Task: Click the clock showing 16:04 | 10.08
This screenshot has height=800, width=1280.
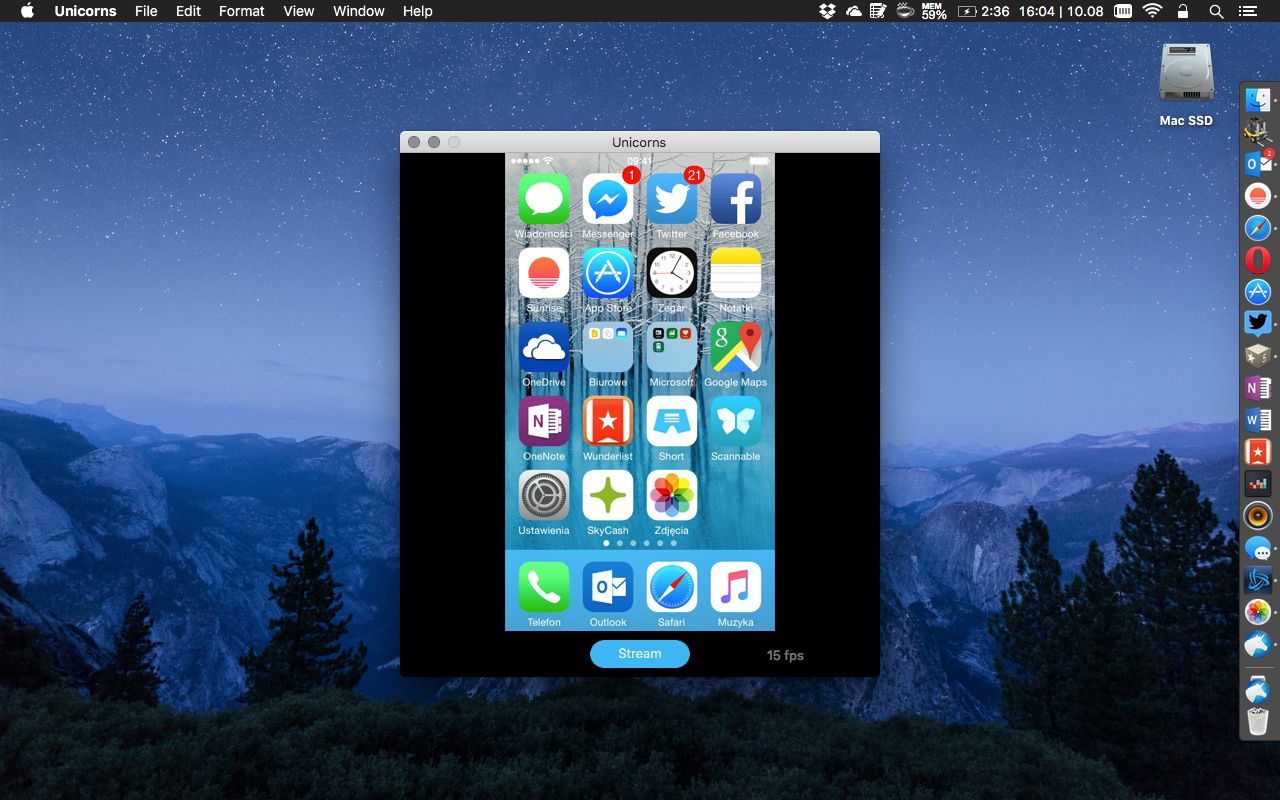Action: coord(1061,11)
